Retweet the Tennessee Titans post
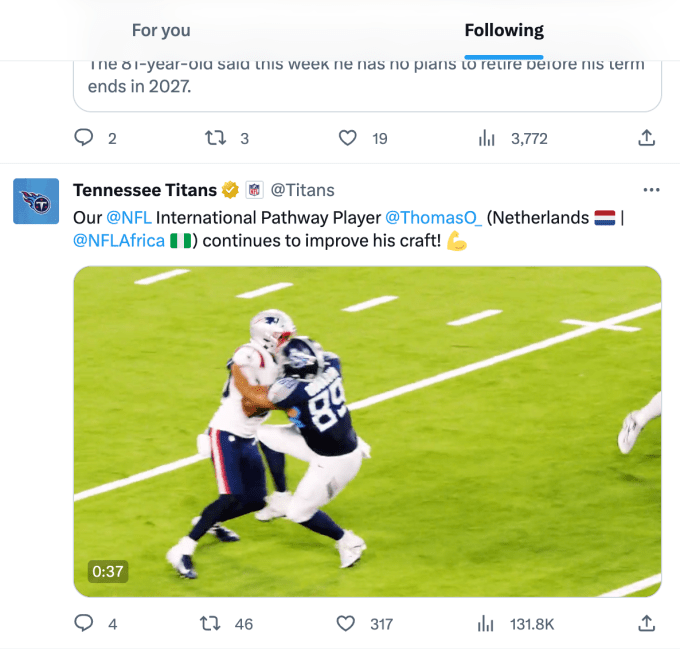 point(211,624)
